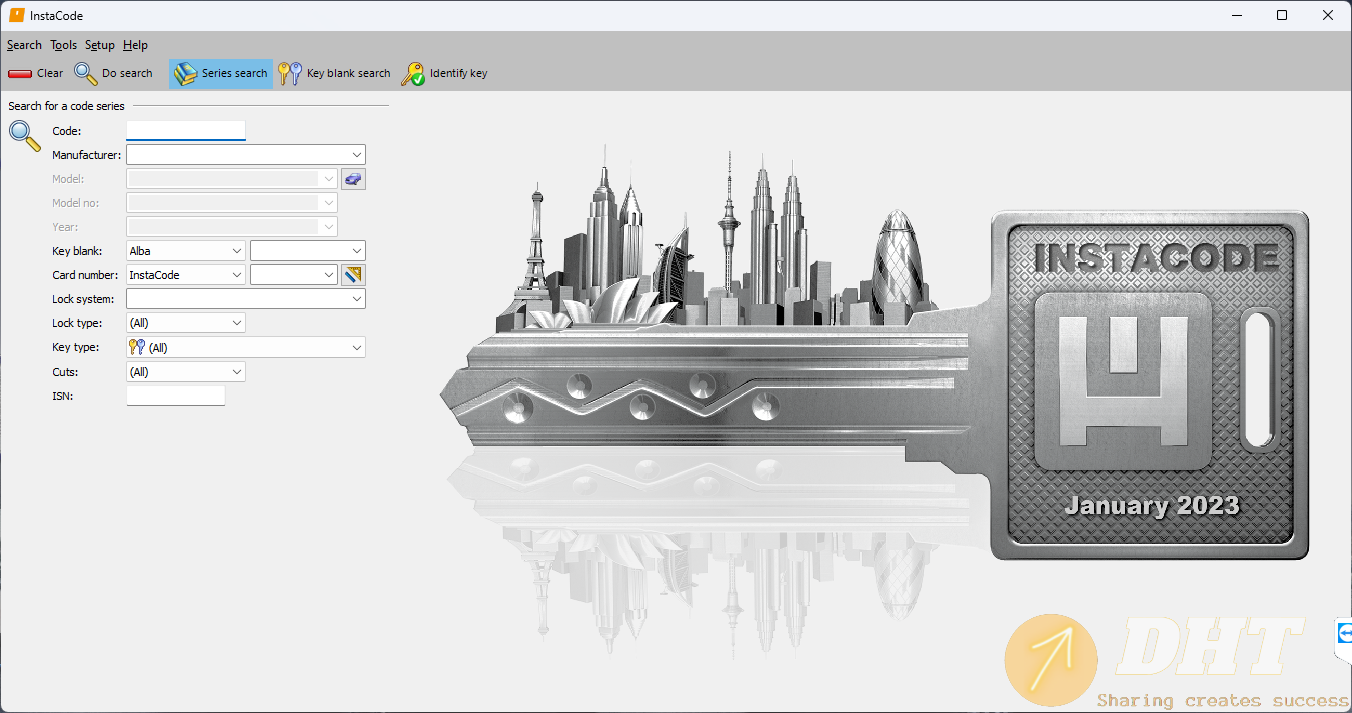Viewport: 1352px width, 713px height.
Task: Open the Search menu
Action: pos(24,45)
